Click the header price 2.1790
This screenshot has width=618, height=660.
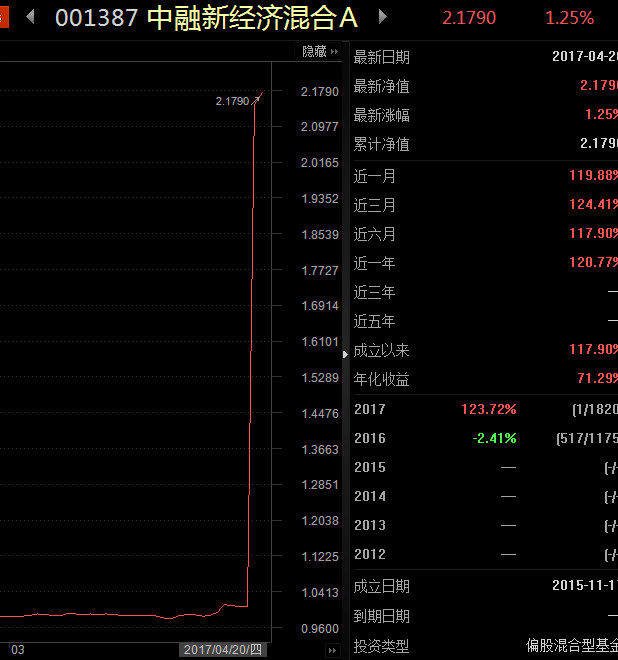click(469, 18)
